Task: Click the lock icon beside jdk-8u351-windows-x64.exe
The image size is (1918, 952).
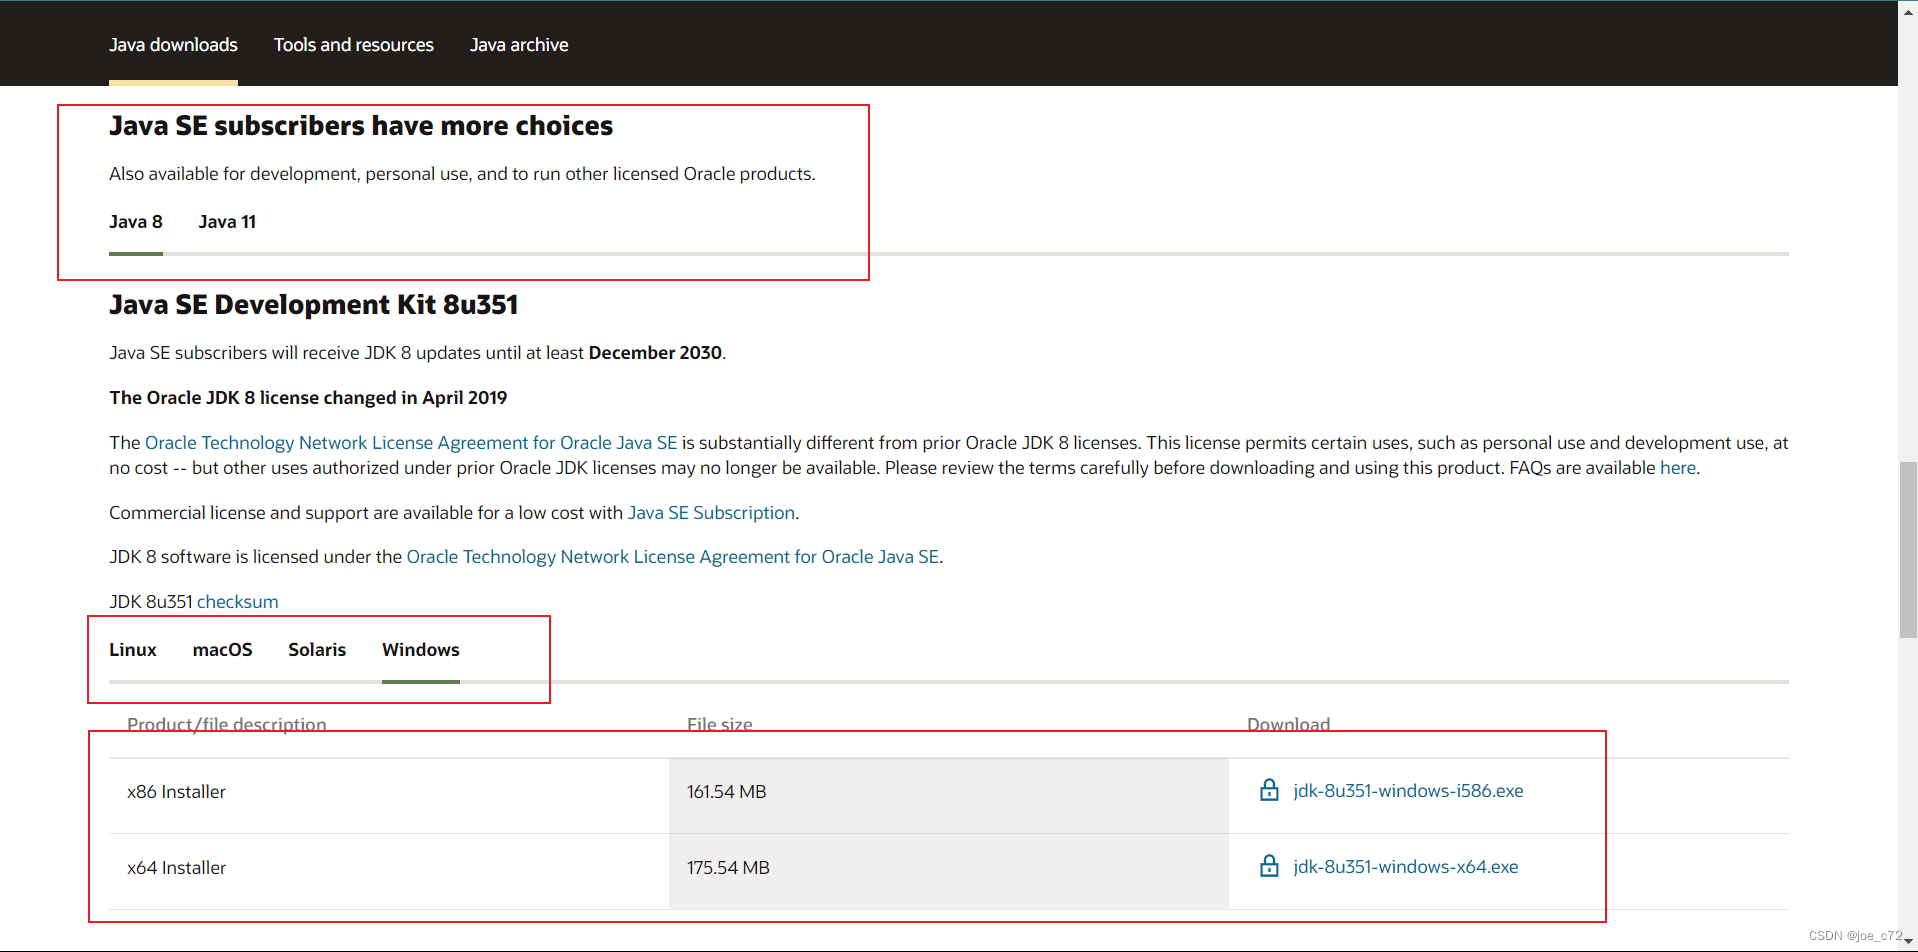Action: coord(1269,866)
